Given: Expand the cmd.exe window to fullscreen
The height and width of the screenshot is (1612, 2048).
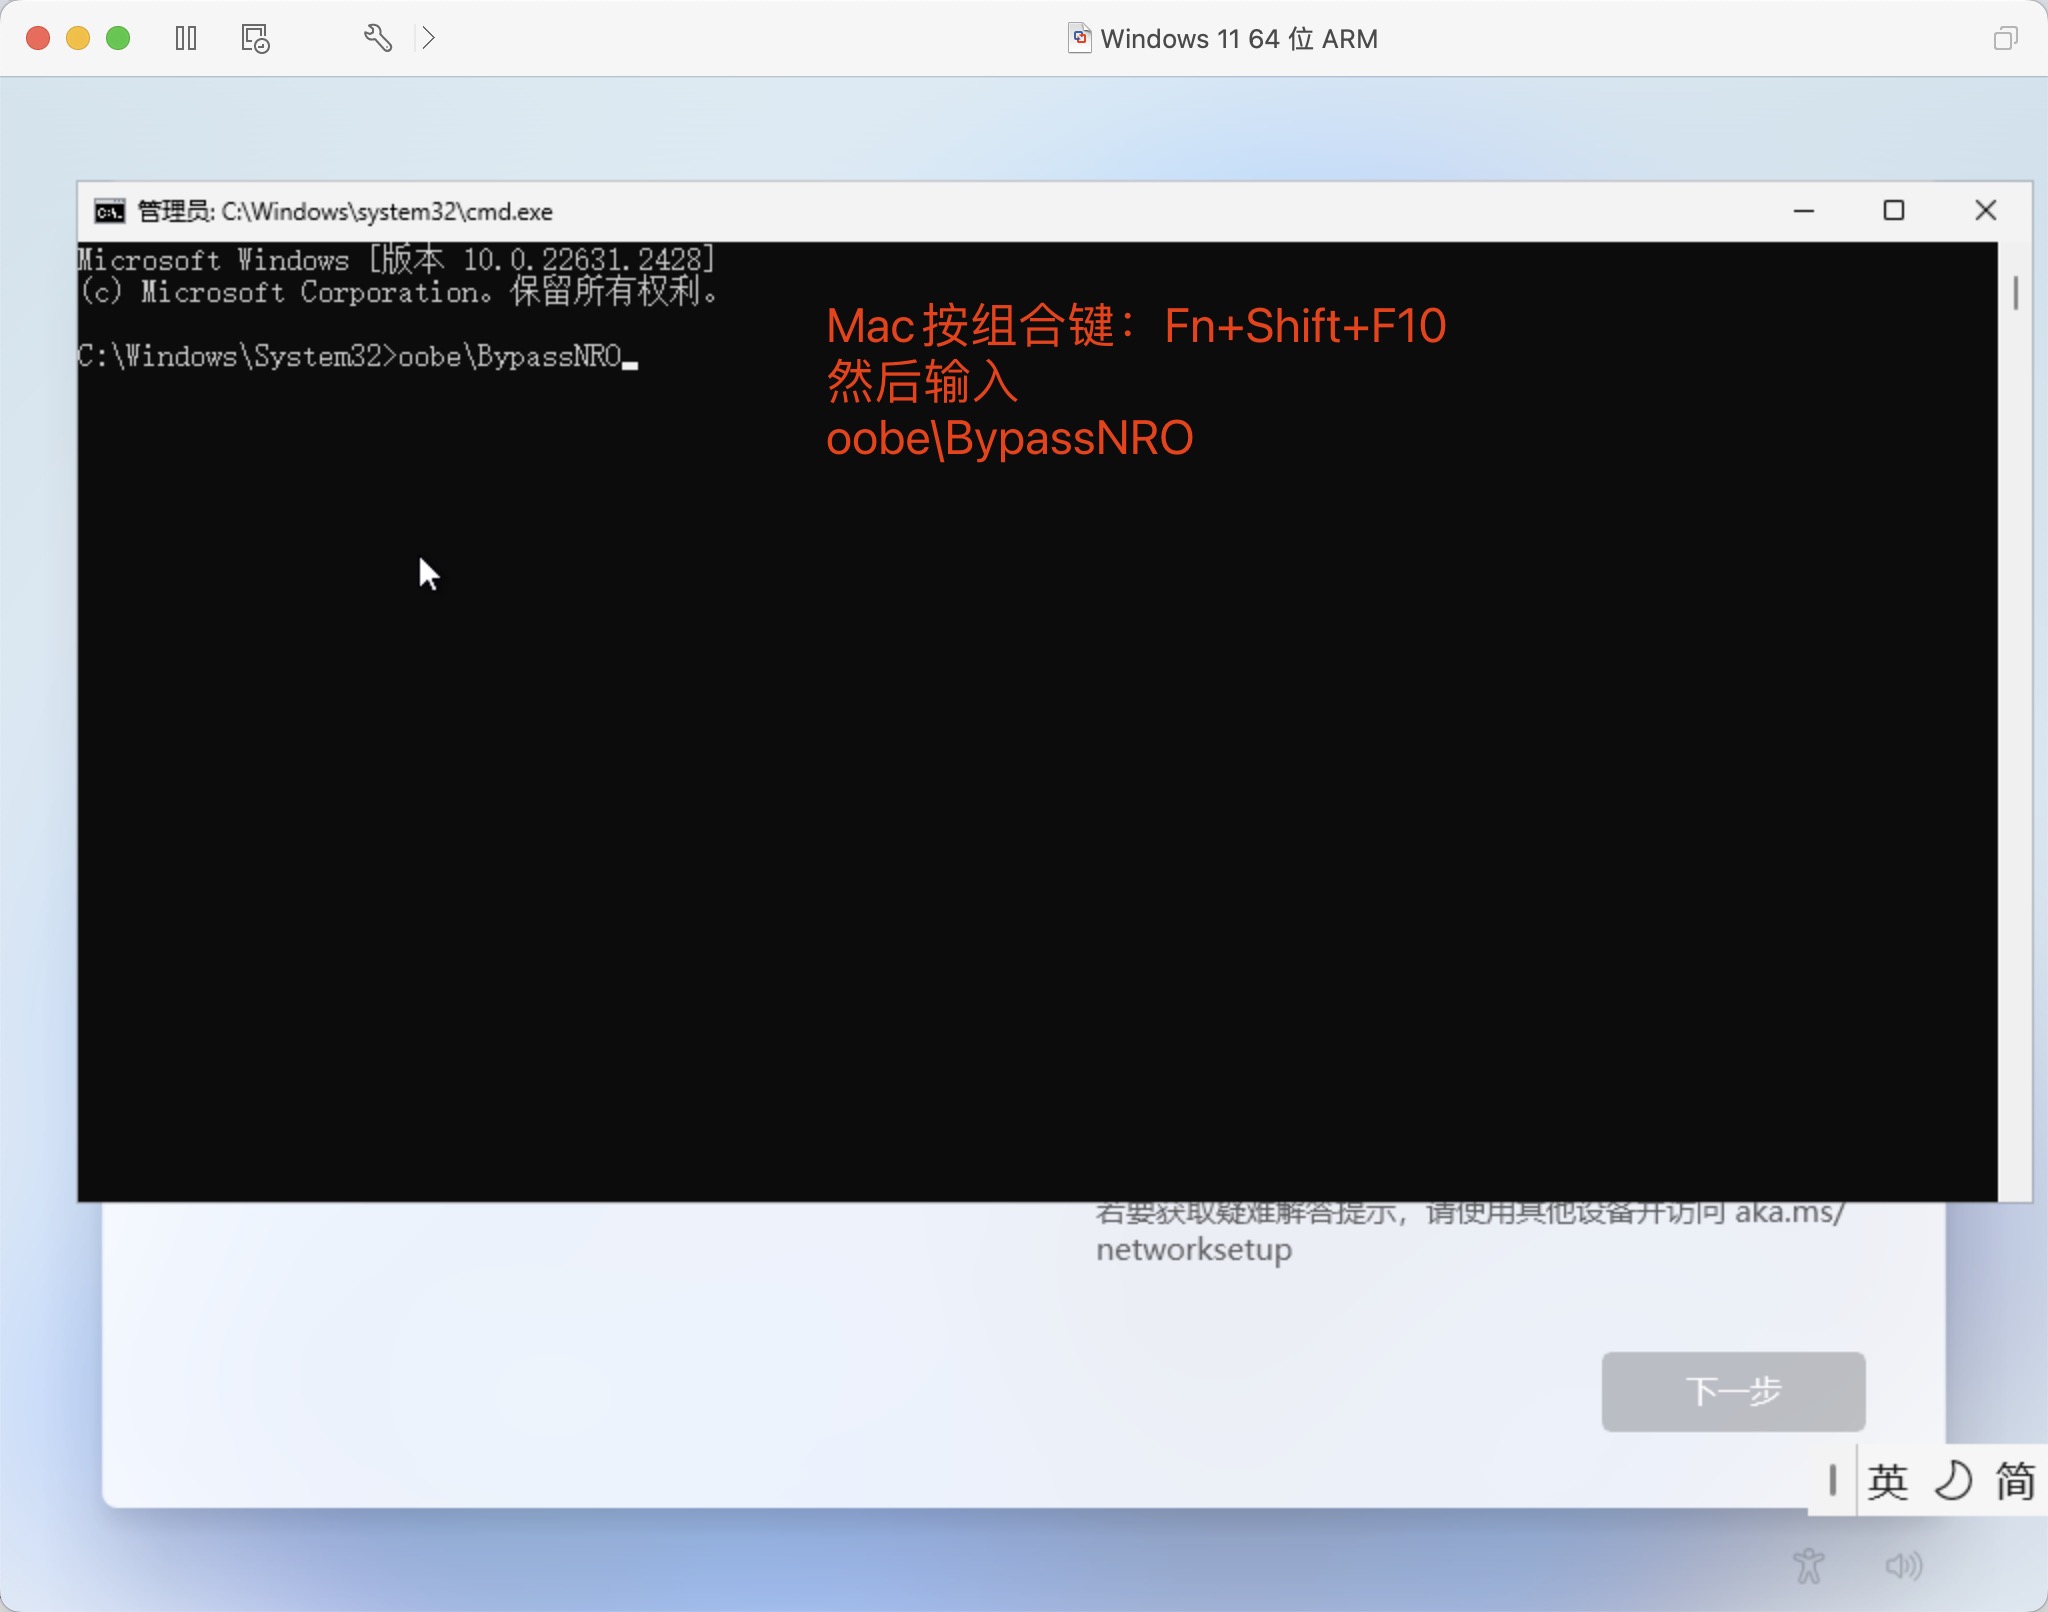Looking at the screenshot, I should click(x=1892, y=211).
